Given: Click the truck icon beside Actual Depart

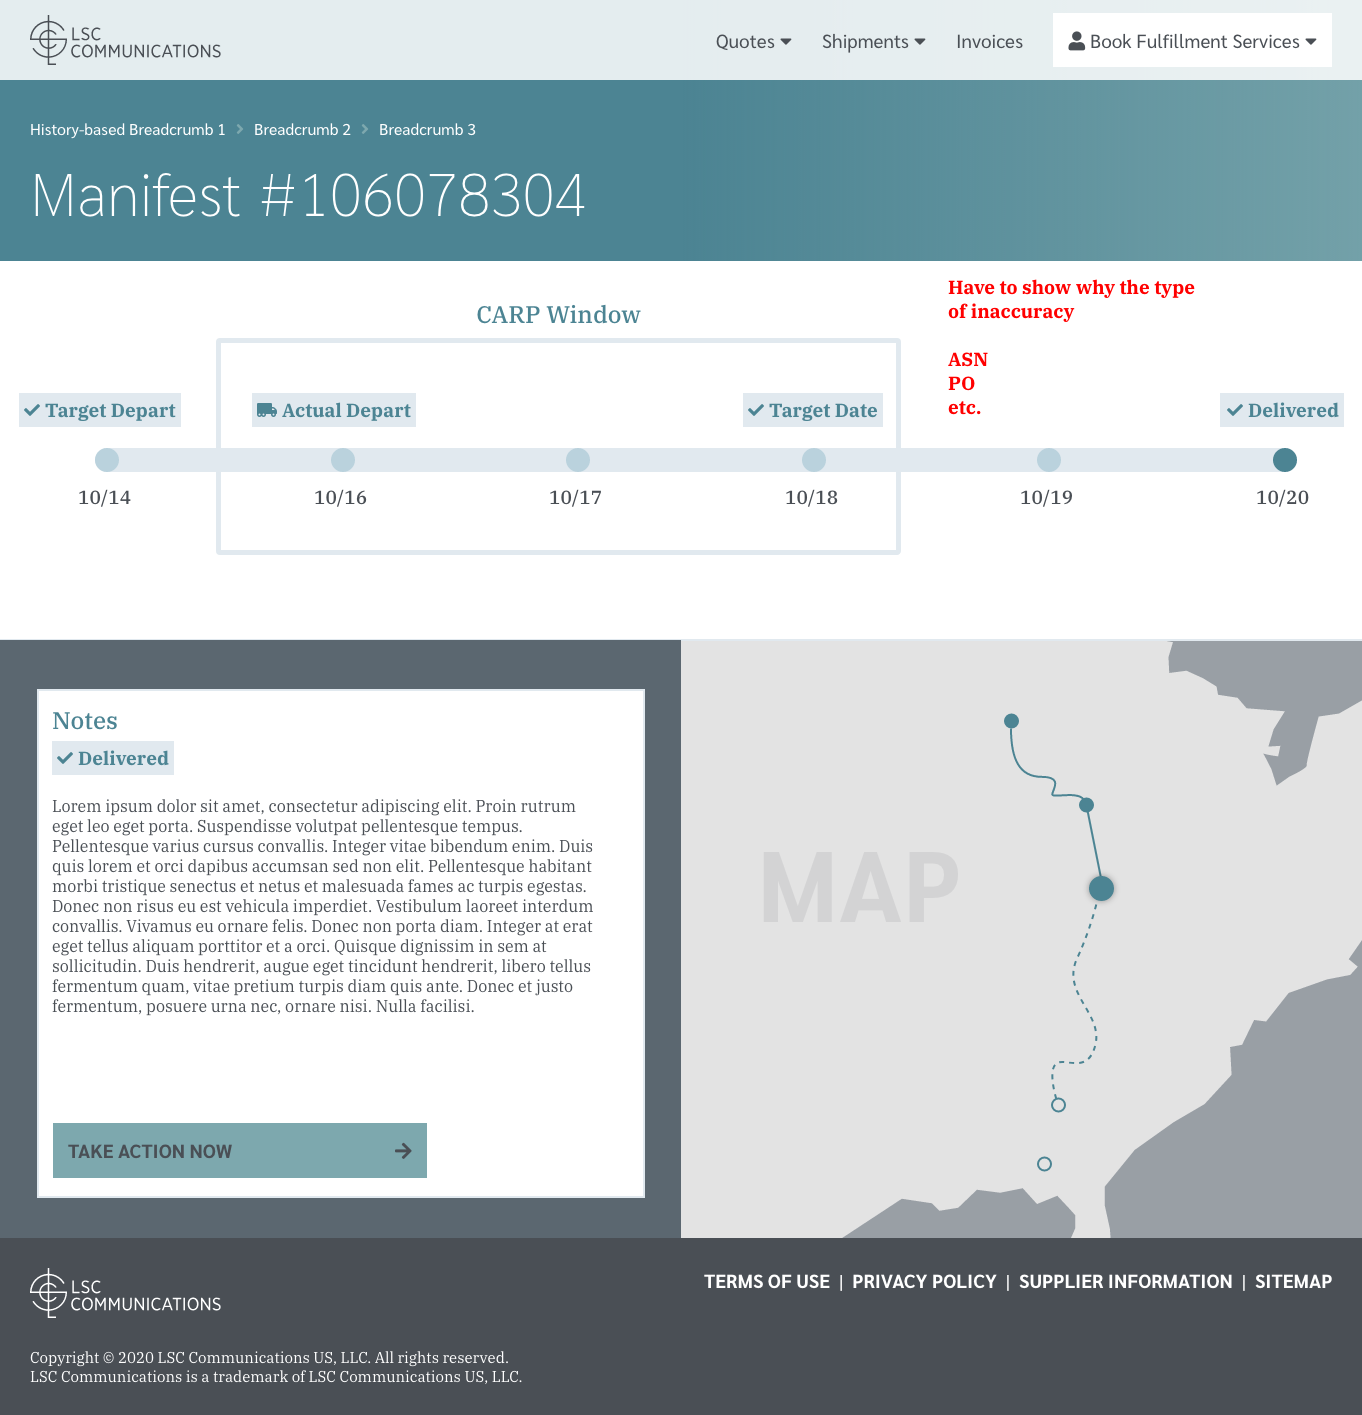Looking at the screenshot, I should click(266, 410).
